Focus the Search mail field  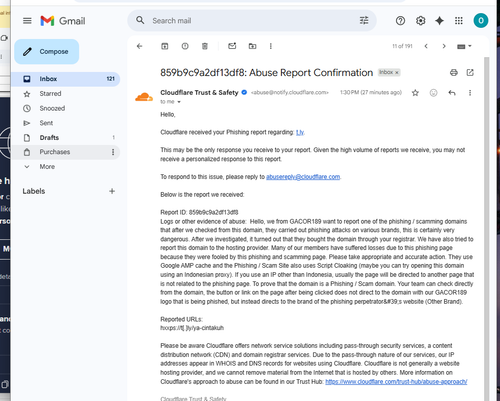[252, 21]
